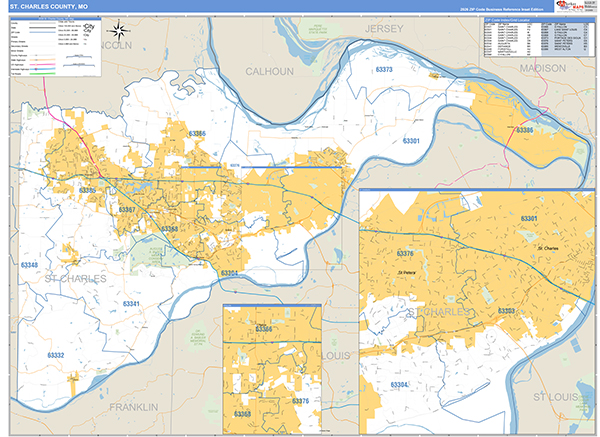Click the WEST ALTON index row

coord(564,49)
